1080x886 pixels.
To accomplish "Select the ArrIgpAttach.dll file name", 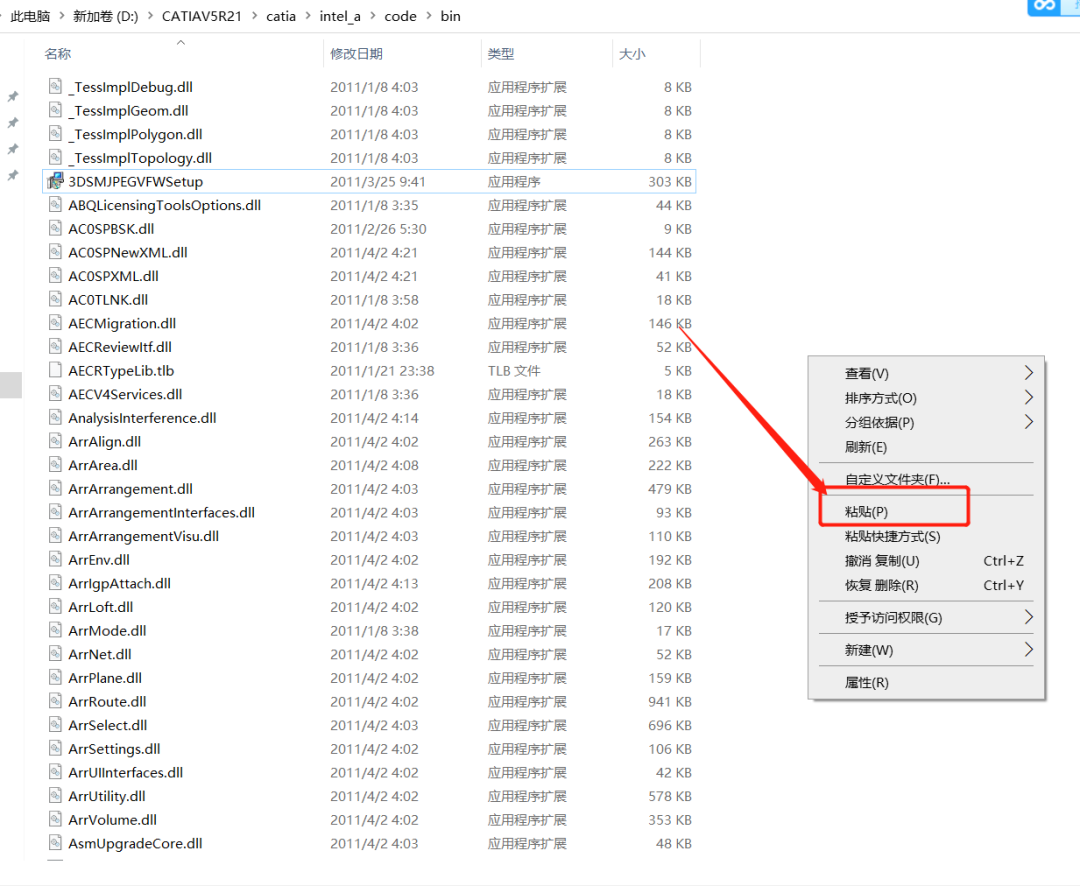I will point(119,584).
